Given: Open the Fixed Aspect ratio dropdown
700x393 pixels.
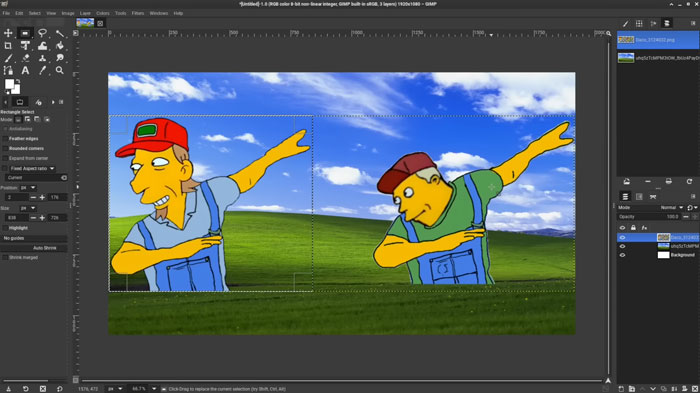Looking at the screenshot, I should 32,168.
